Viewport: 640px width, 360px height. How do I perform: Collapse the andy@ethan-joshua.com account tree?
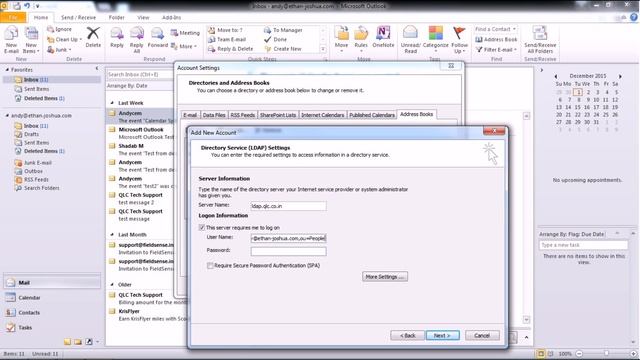7,116
